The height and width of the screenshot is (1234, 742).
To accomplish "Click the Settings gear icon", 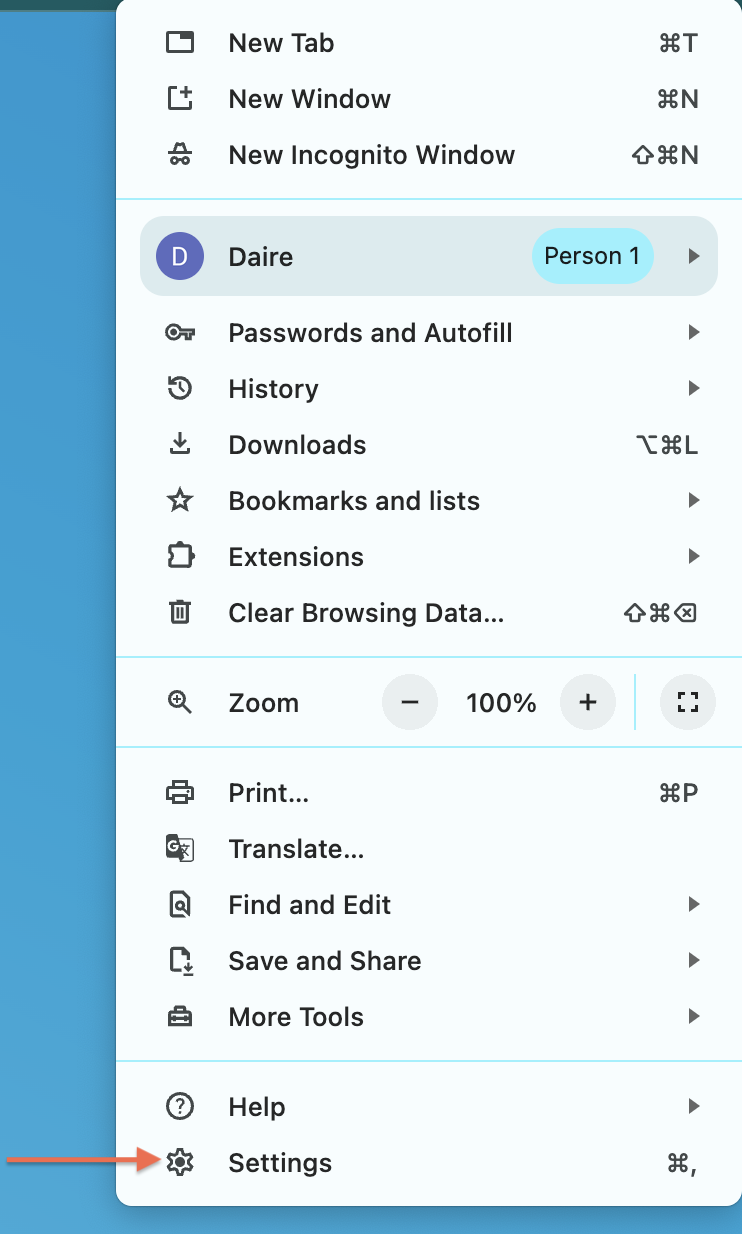I will coord(180,1162).
